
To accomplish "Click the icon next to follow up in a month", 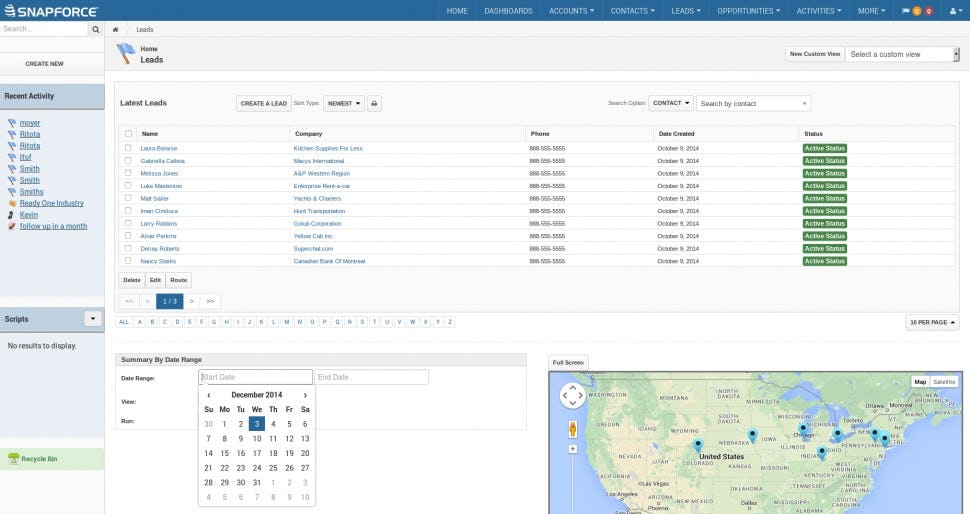I will click(x=12, y=226).
